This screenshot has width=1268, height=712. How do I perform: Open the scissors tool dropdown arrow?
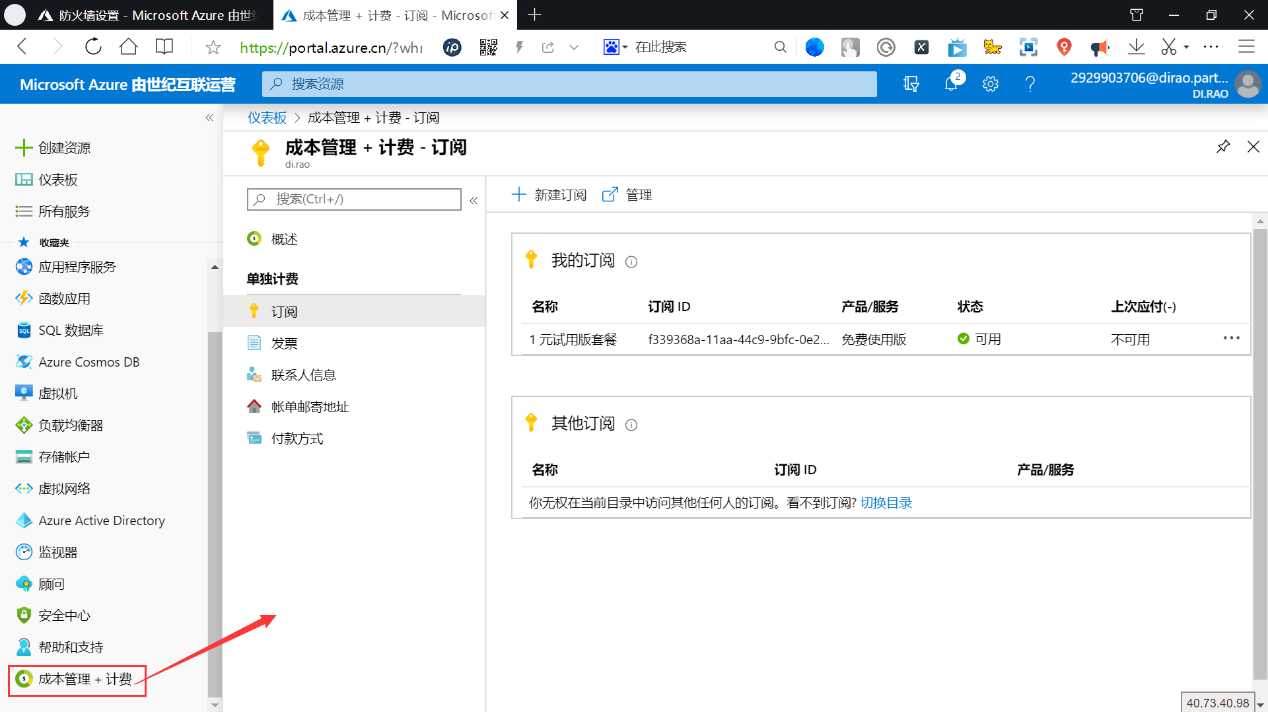1186,47
